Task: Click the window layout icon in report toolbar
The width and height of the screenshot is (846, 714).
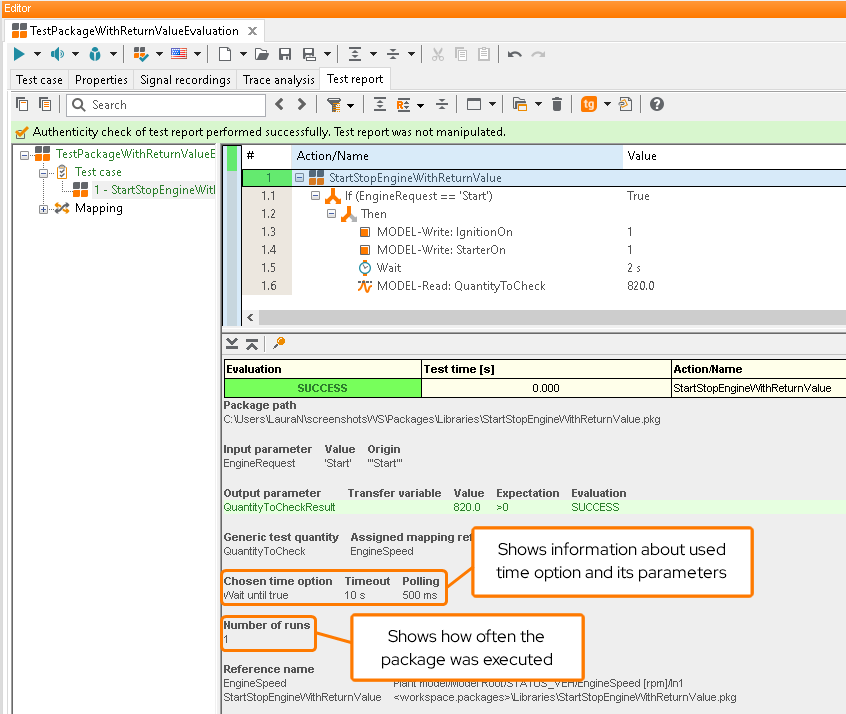Action: tap(474, 104)
